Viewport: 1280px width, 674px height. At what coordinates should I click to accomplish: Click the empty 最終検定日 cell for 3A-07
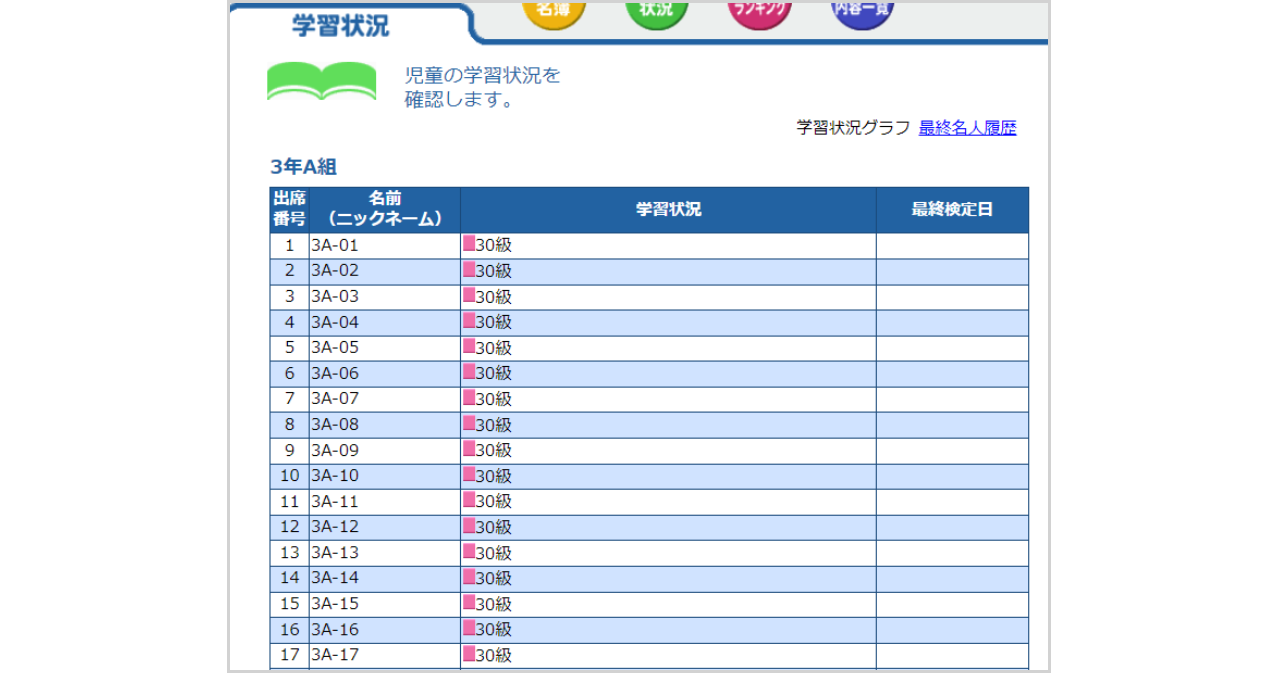coord(952,399)
